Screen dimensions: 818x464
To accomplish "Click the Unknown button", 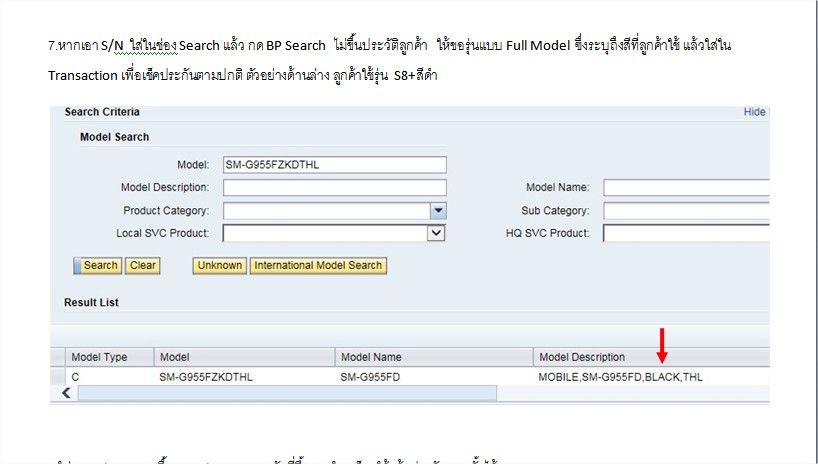I will (x=220, y=266).
